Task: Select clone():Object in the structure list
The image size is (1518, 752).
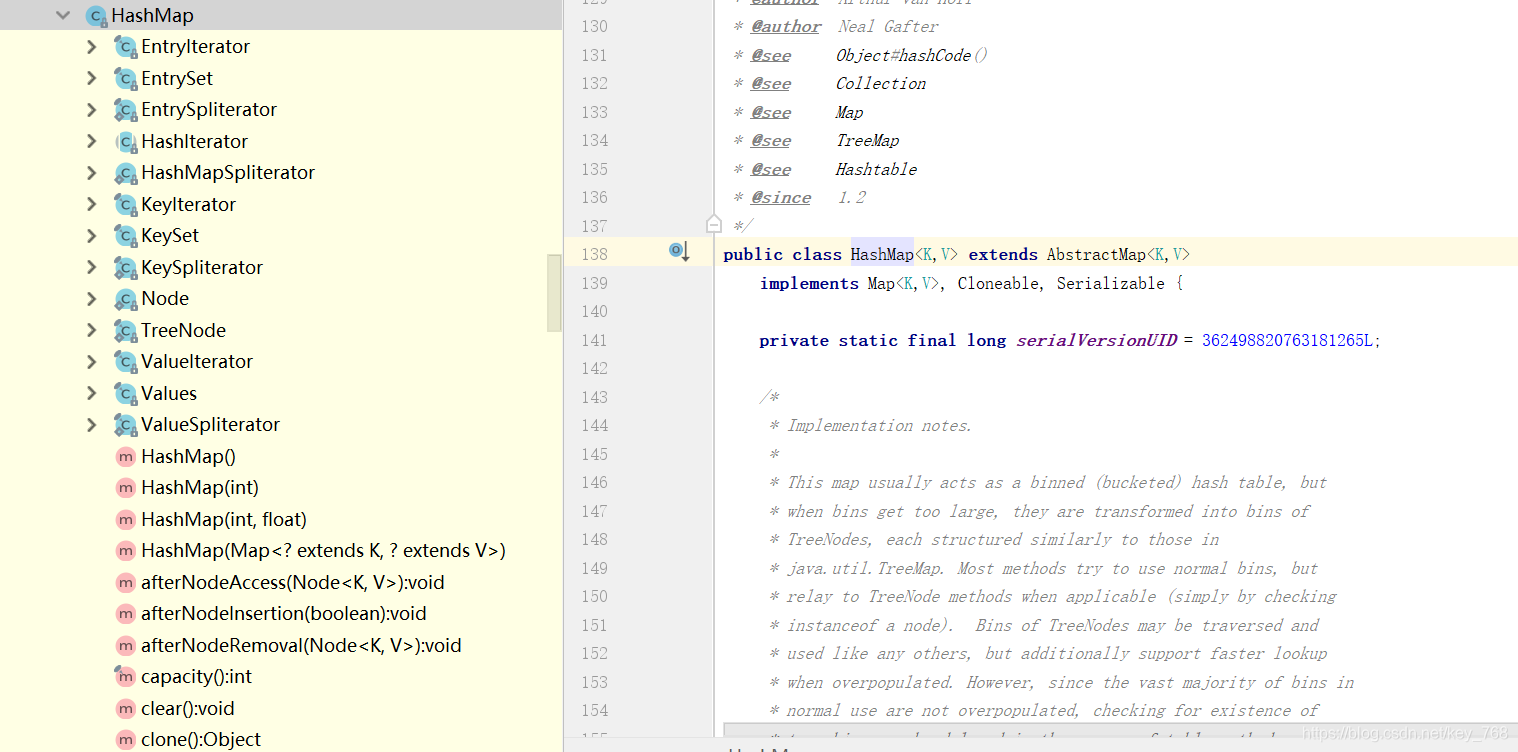Action: pos(201,739)
